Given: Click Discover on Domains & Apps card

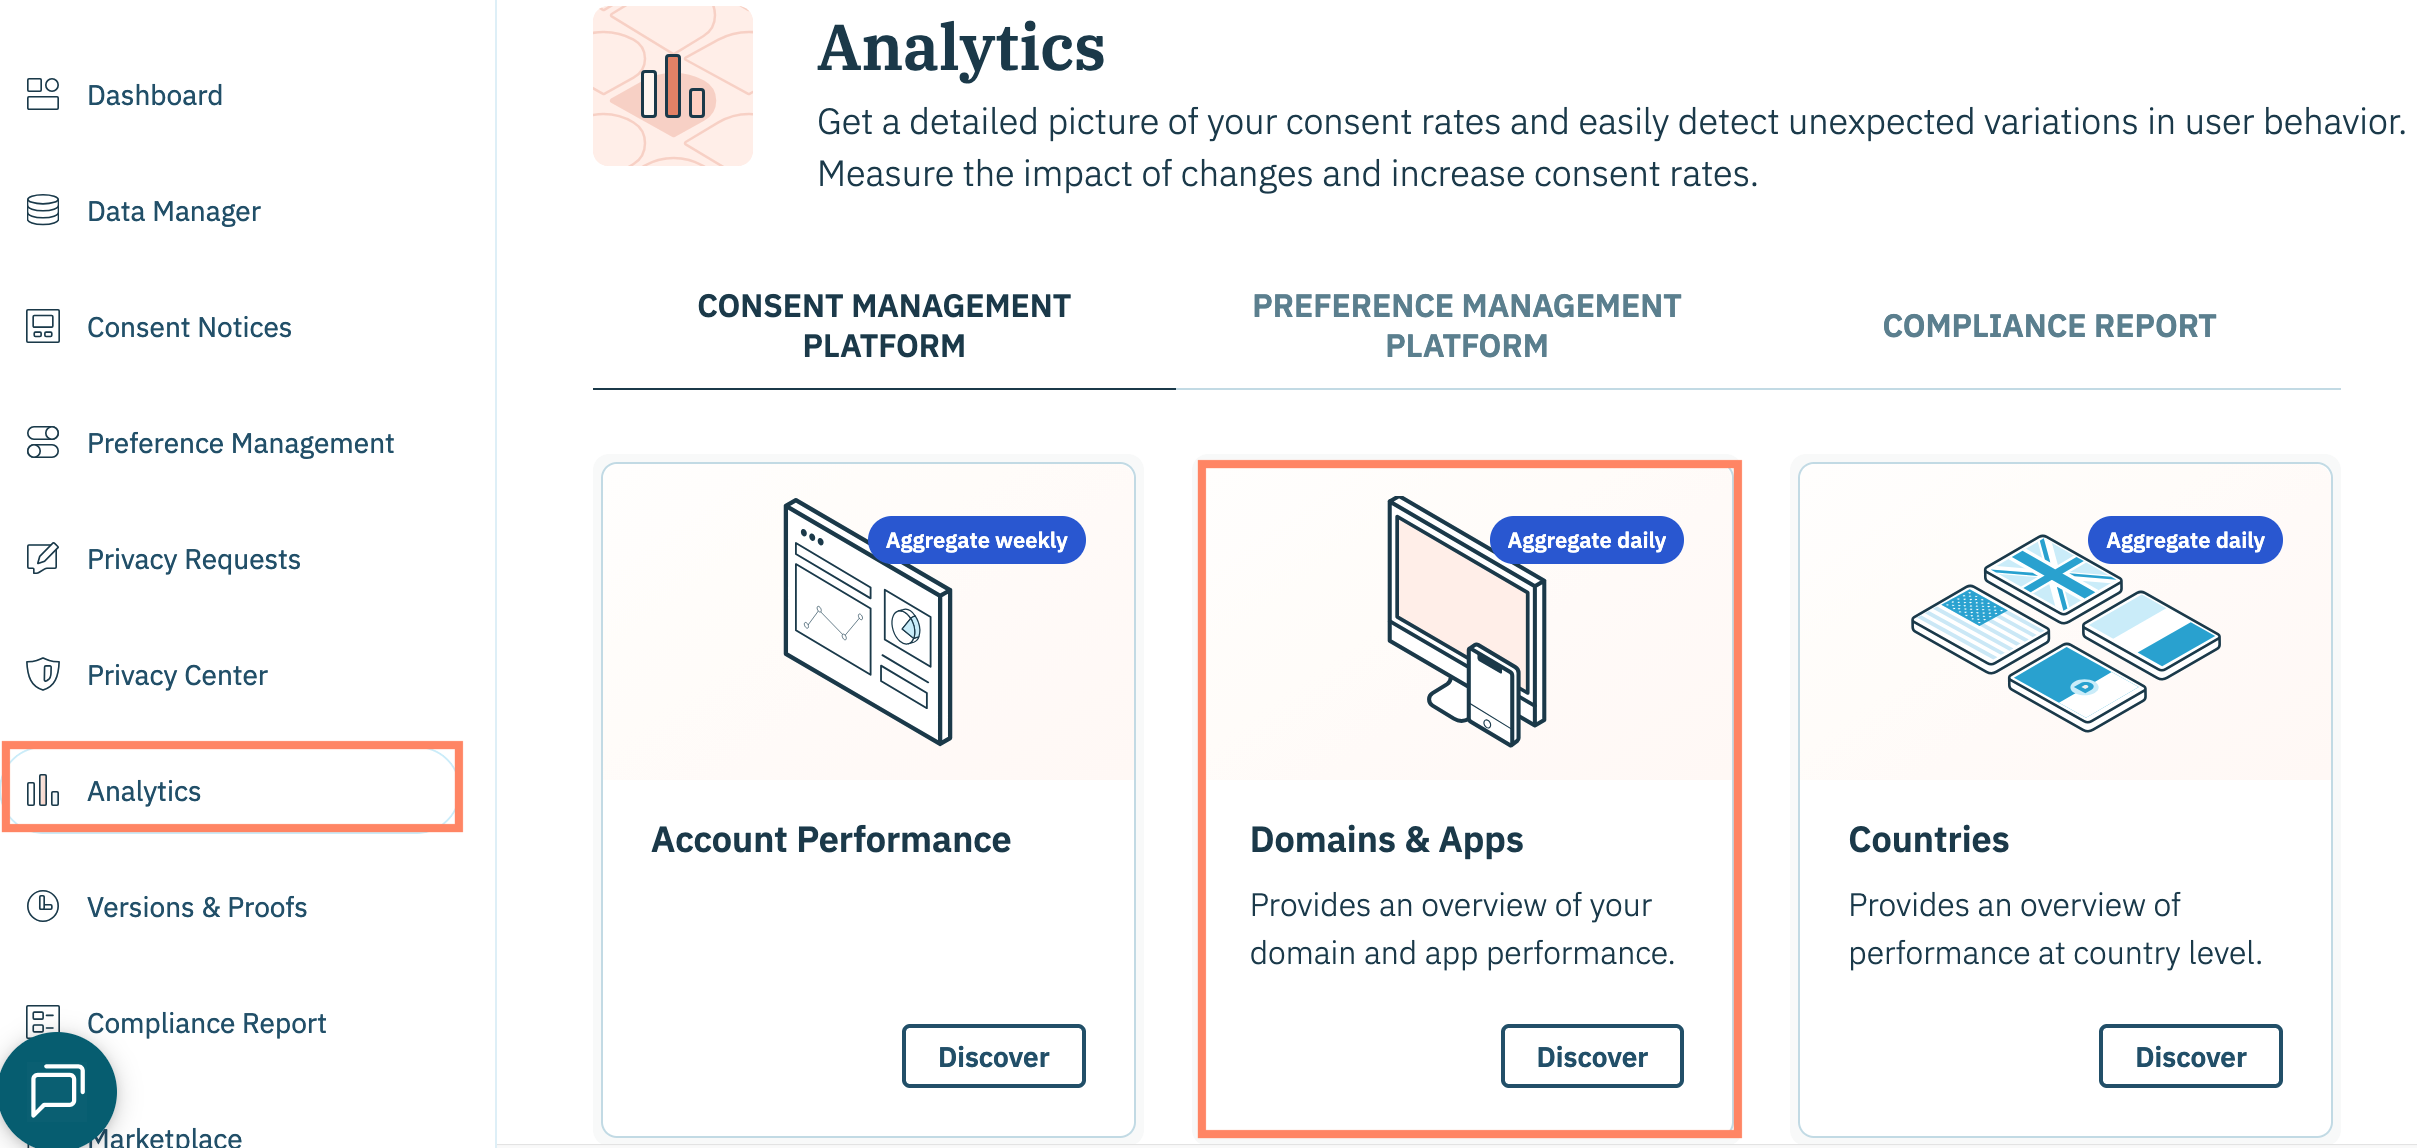Looking at the screenshot, I should pyautogui.click(x=1591, y=1056).
